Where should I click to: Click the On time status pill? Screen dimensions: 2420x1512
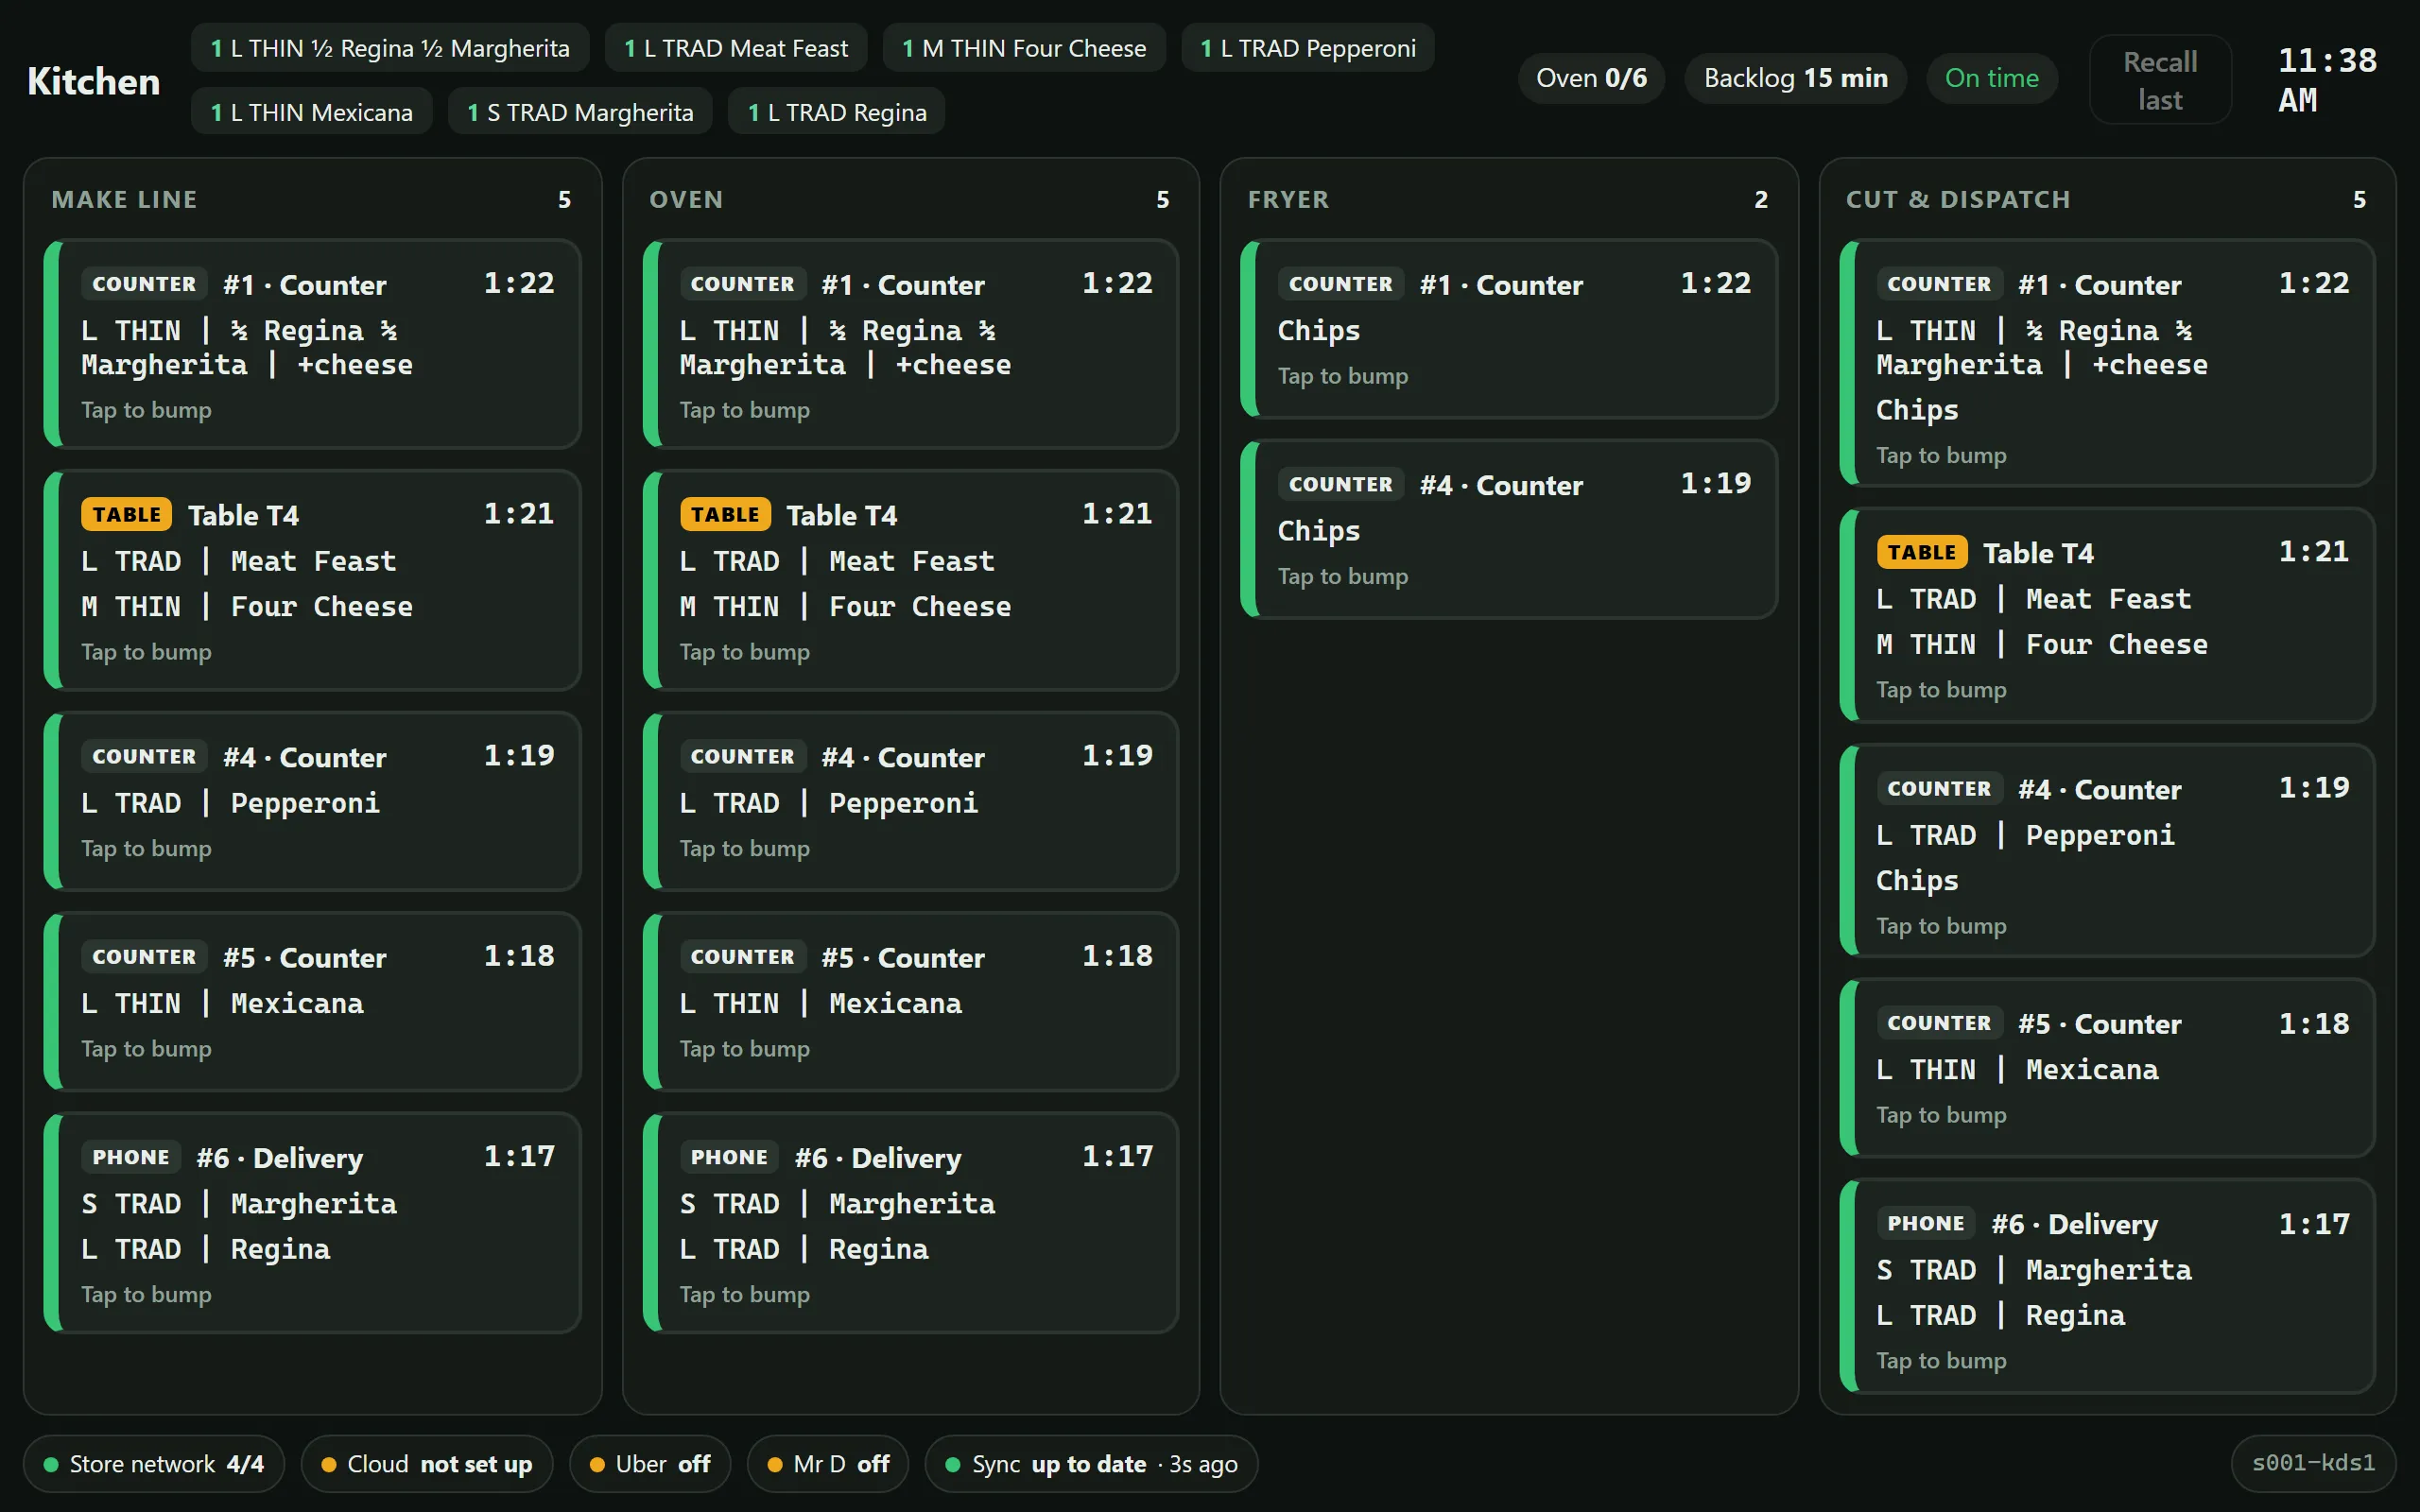[x=1992, y=78]
